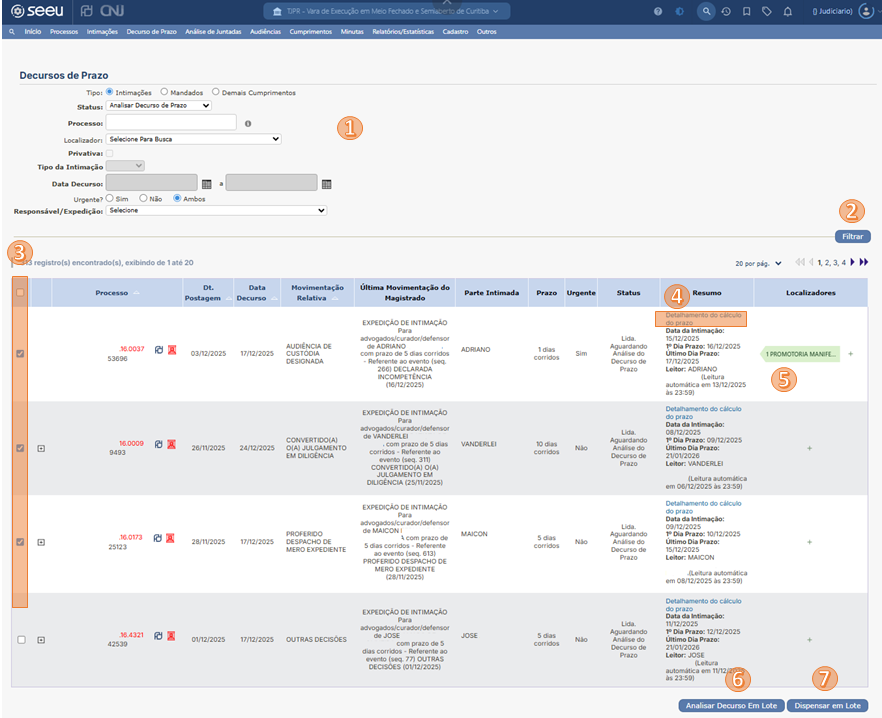Image resolution: width=882 pixels, height=718 pixels.
Task: Click the tag icon in top bar
Action: point(767,11)
